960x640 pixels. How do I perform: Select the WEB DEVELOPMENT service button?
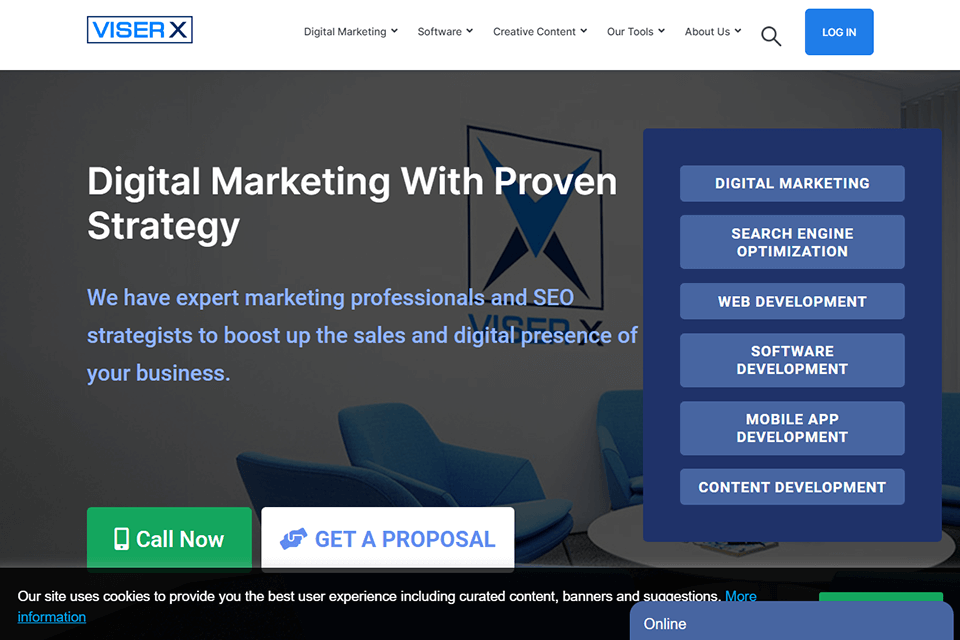click(x=792, y=301)
